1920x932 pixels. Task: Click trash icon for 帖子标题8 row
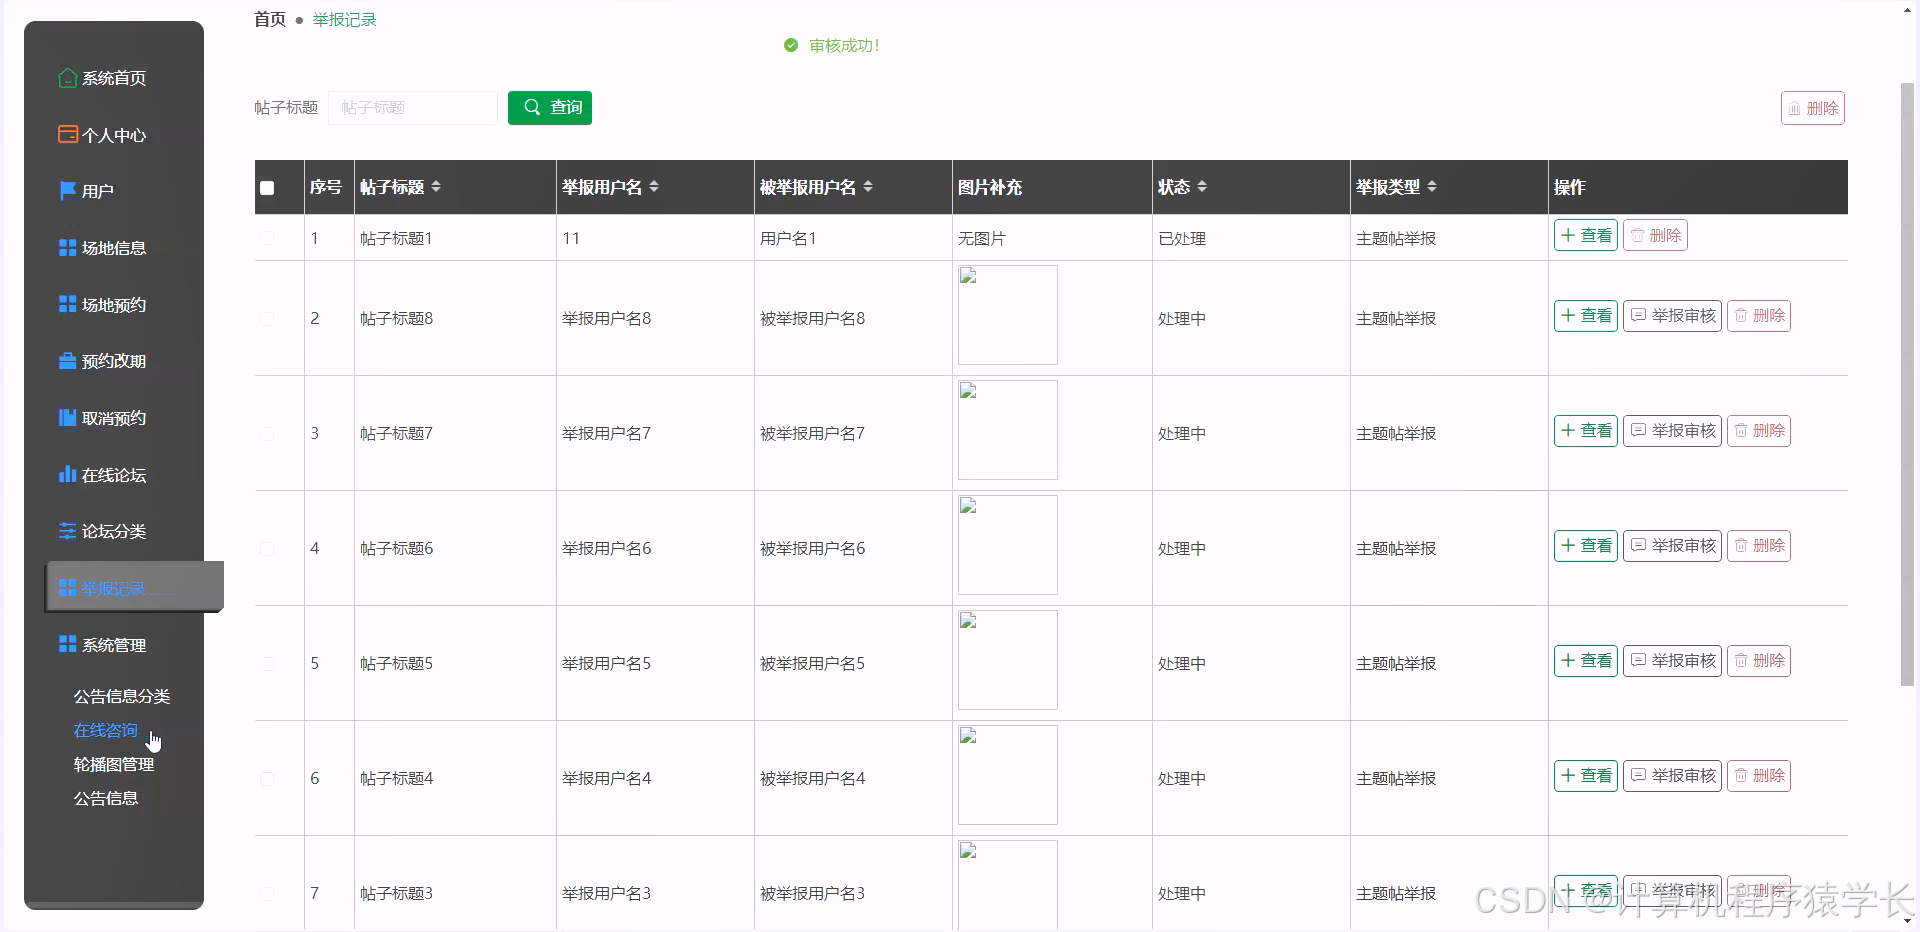pyautogui.click(x=1741, y=315)
